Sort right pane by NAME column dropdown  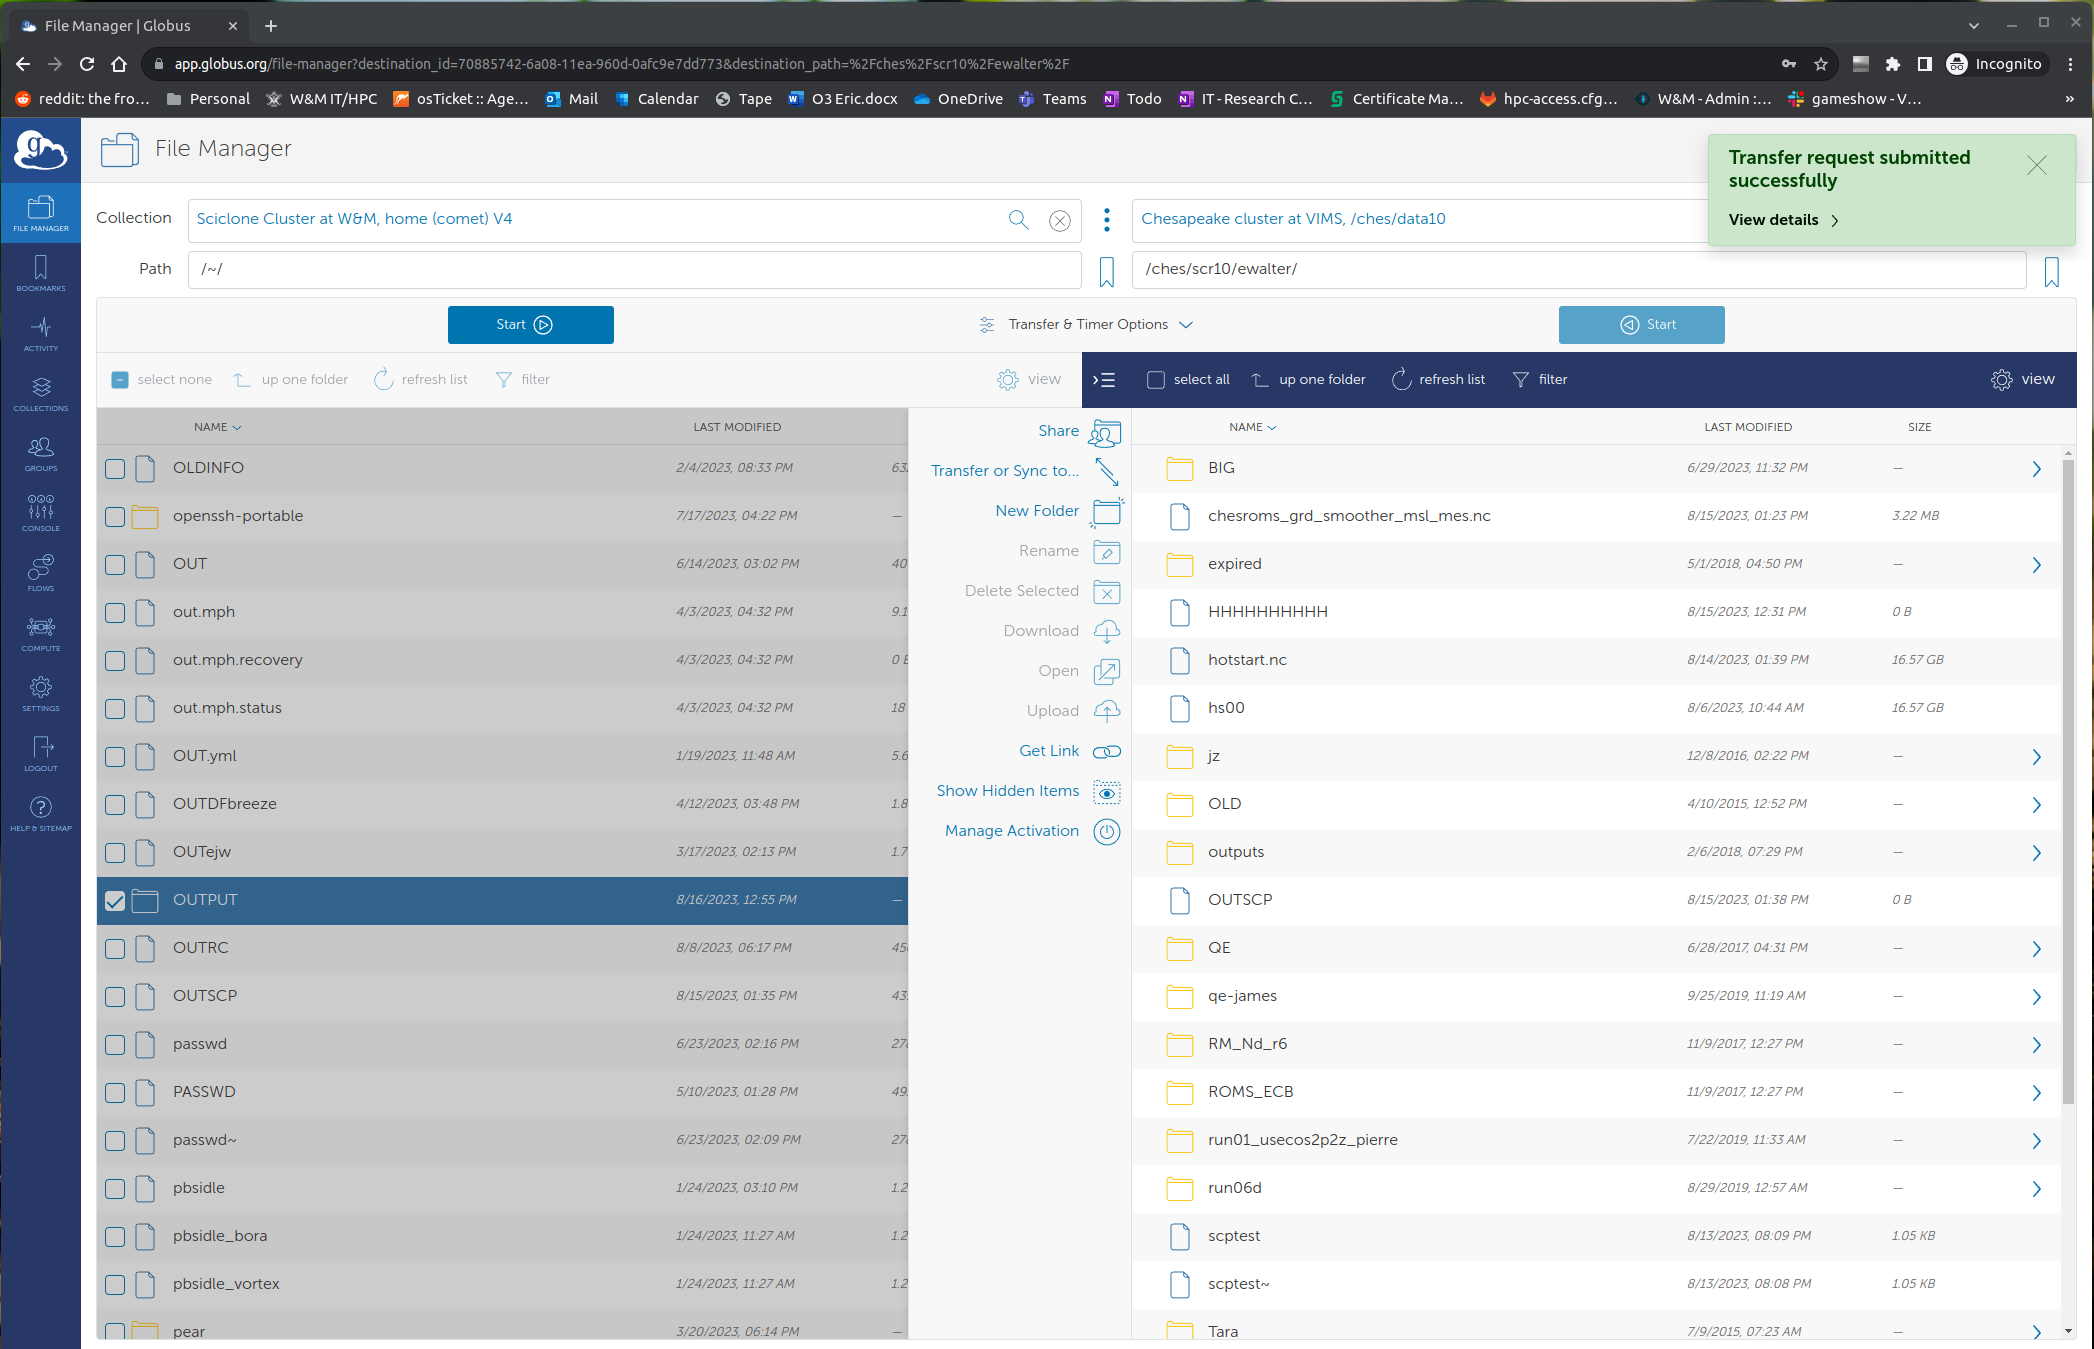click(x=1252, y=427)
